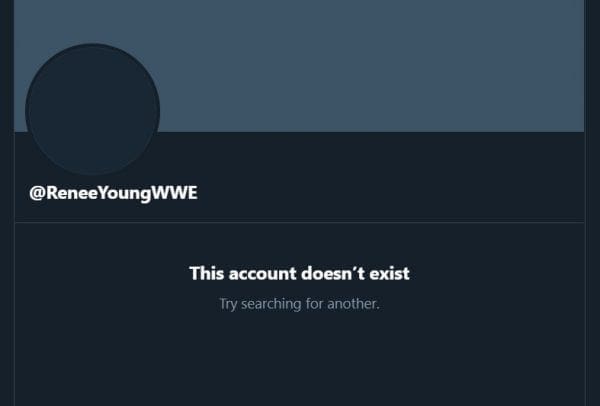Click the word "exist" in the heading
The image size is (600, 406).
388,273
